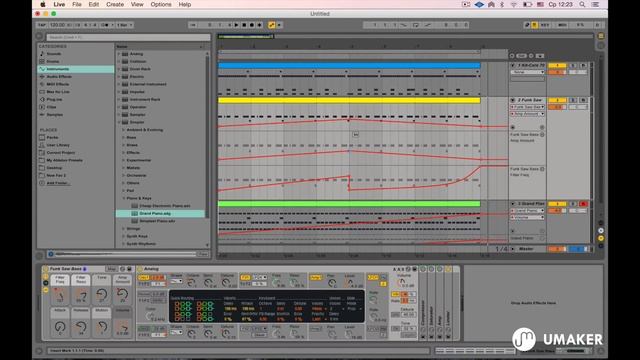Viewport: 640px width, 360px height.
Task: Adjust the Filter Freq macro knob
Action: tap(60, 295)
